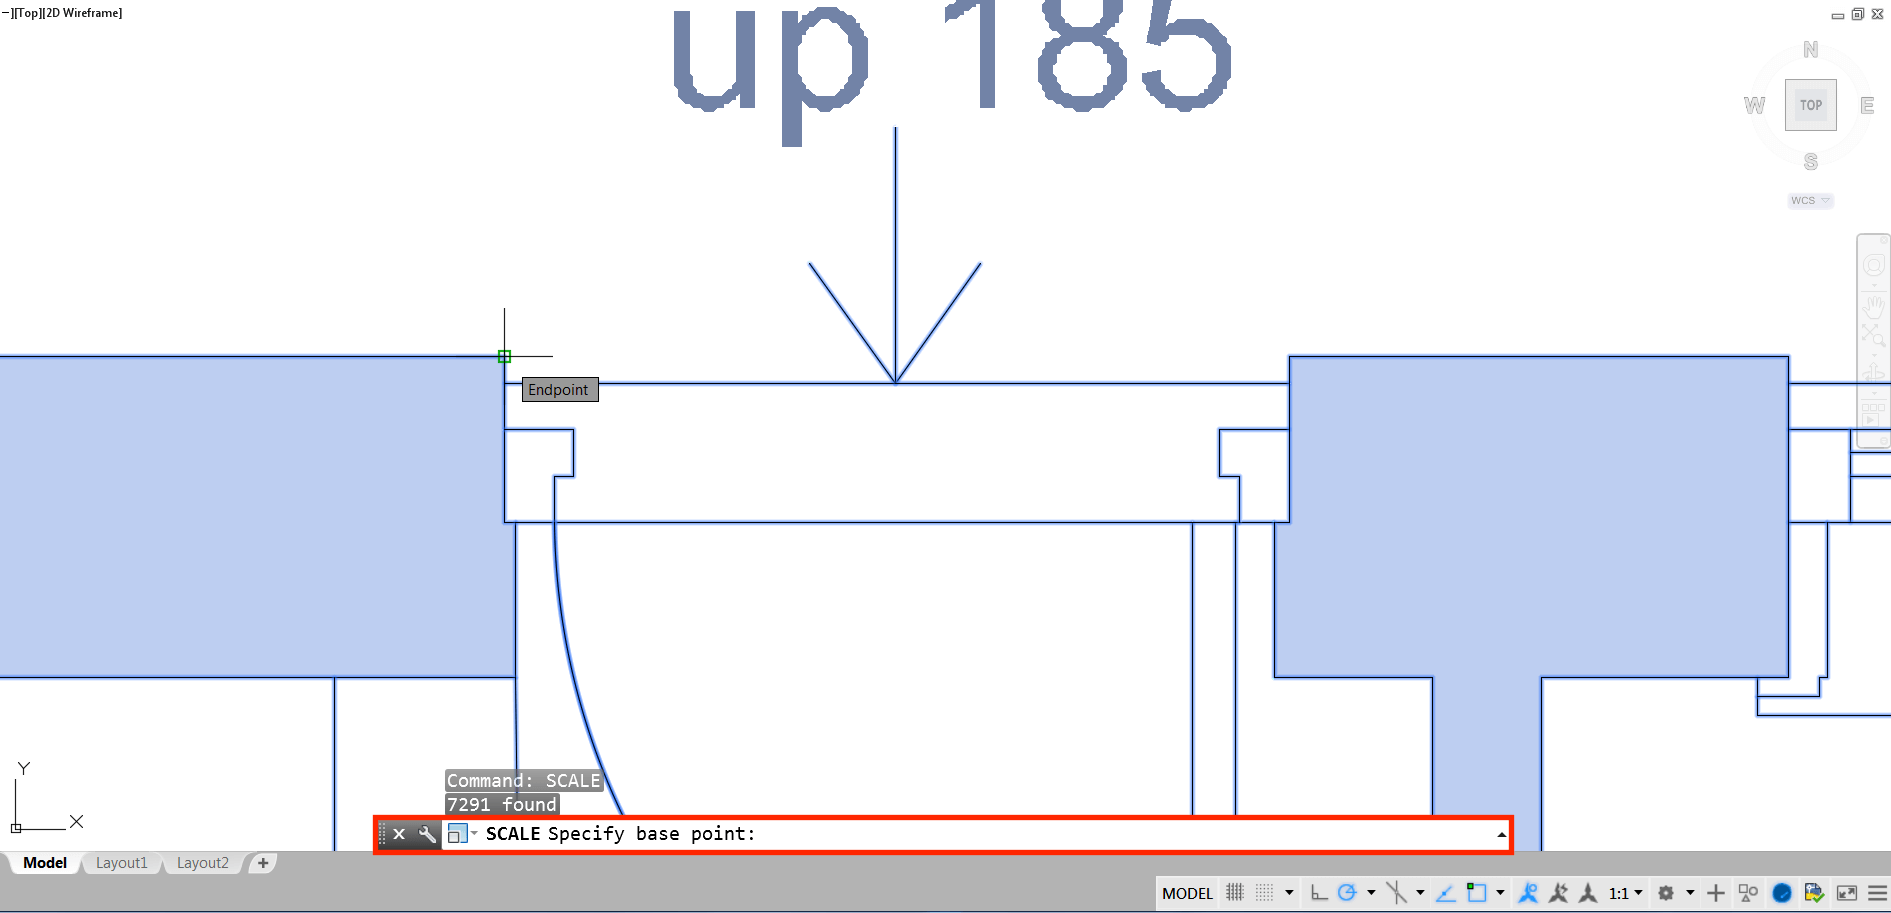
Task: Toggle the drawing grid display icon
Action: [1235, 893]
